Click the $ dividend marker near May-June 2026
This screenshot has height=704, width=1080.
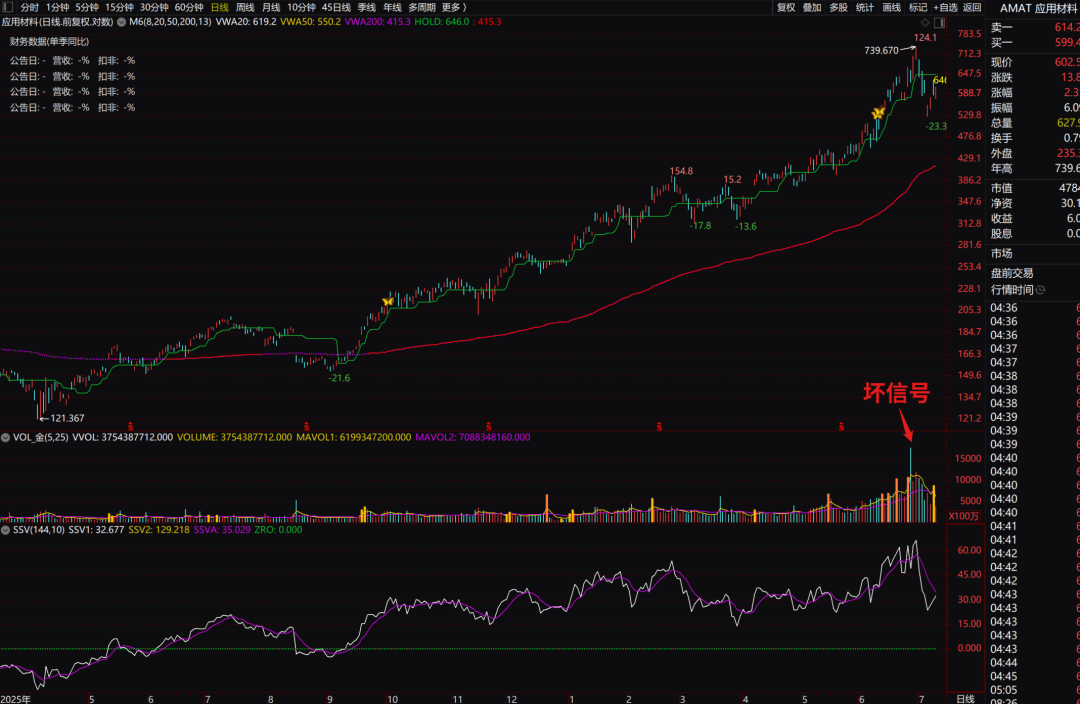(x=841, y=426)
